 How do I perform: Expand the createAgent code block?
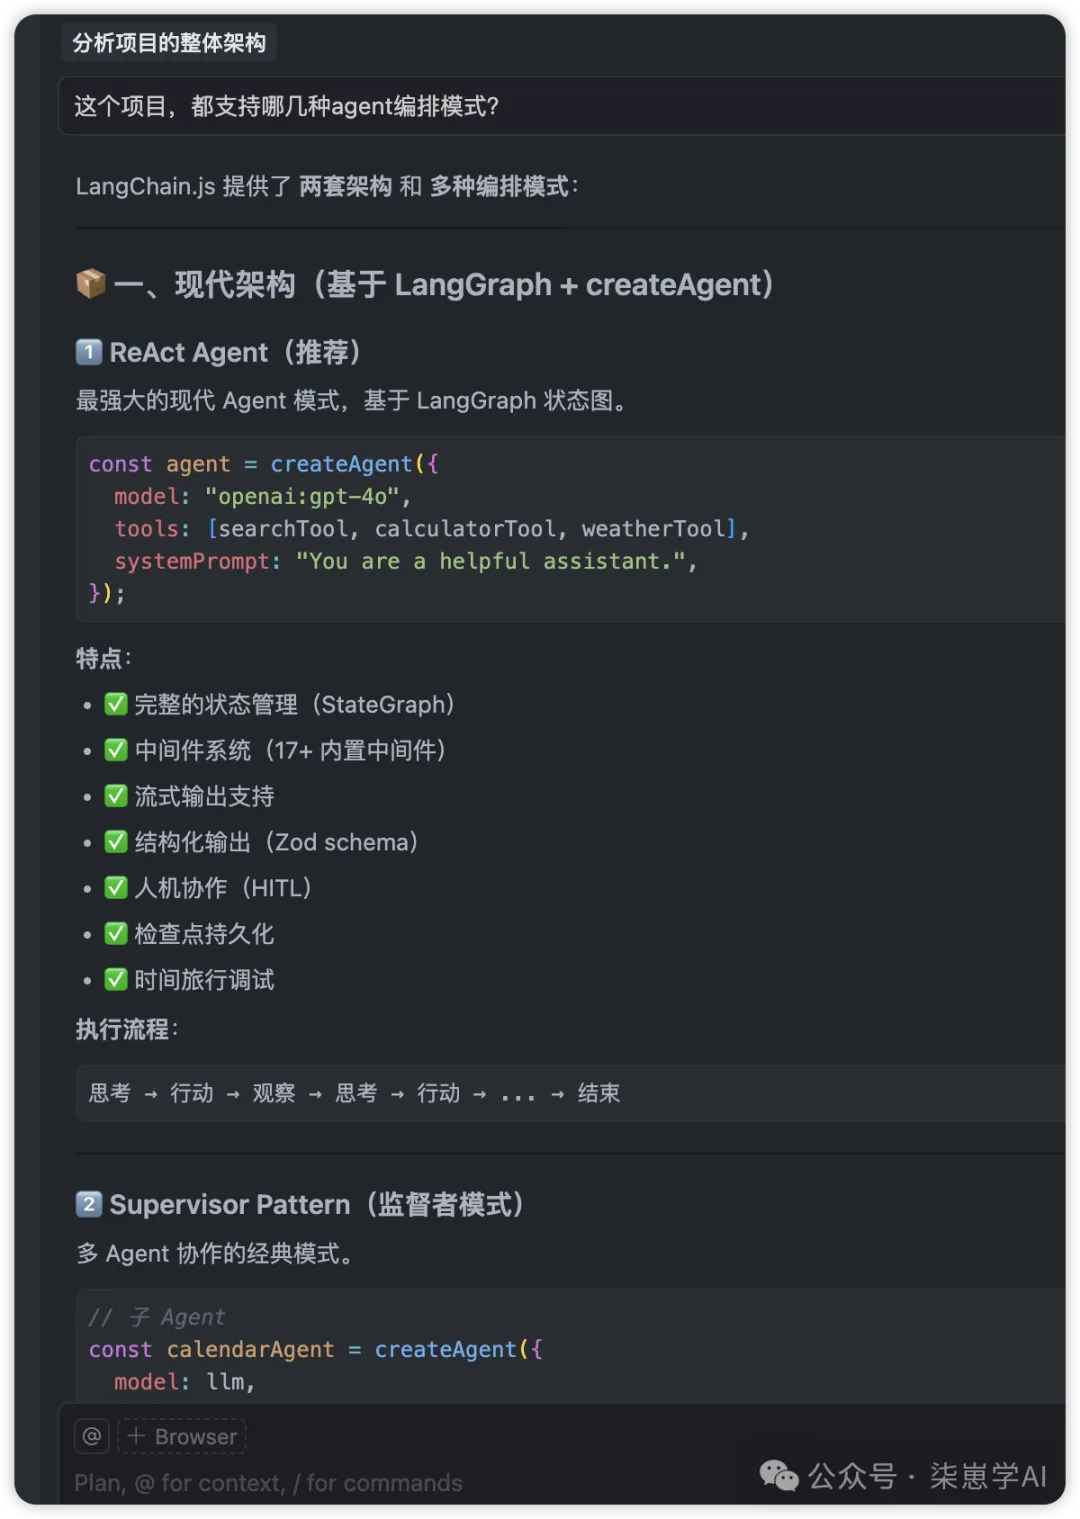570,528
